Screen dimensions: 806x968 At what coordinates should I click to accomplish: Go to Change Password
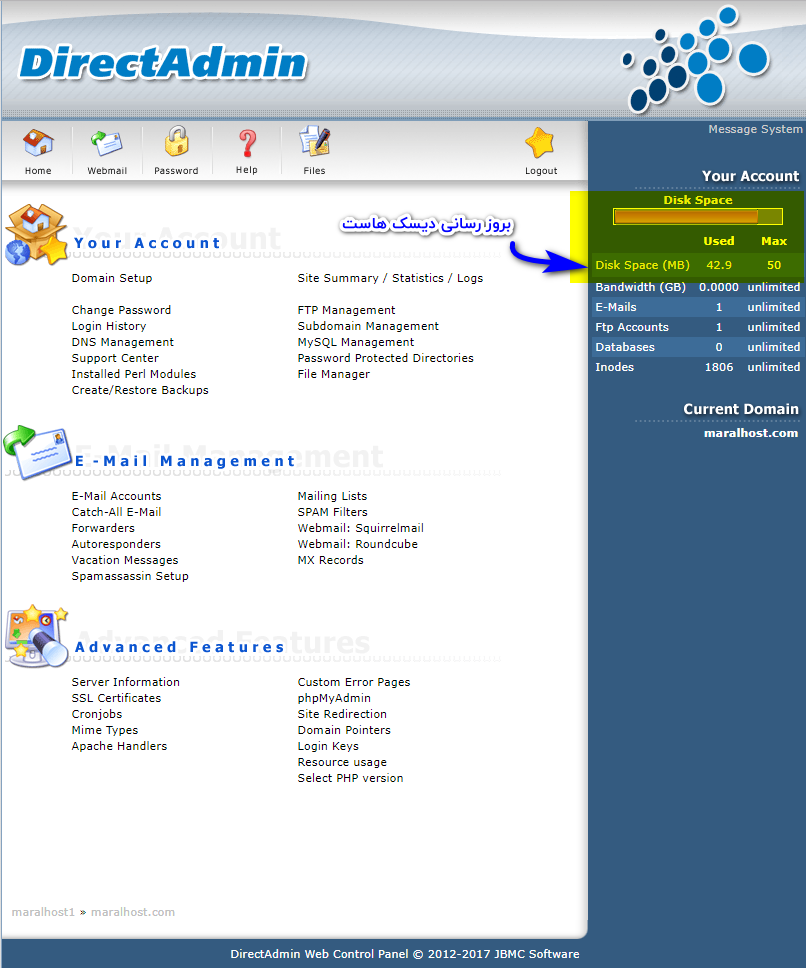tap(121, 310)
